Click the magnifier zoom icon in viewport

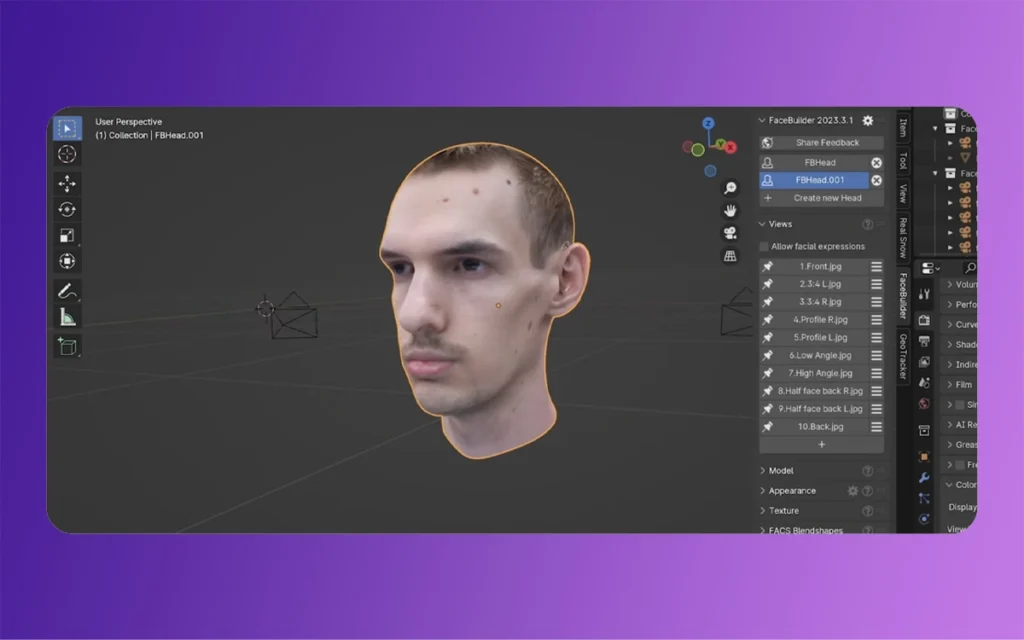tap(730, 188)
